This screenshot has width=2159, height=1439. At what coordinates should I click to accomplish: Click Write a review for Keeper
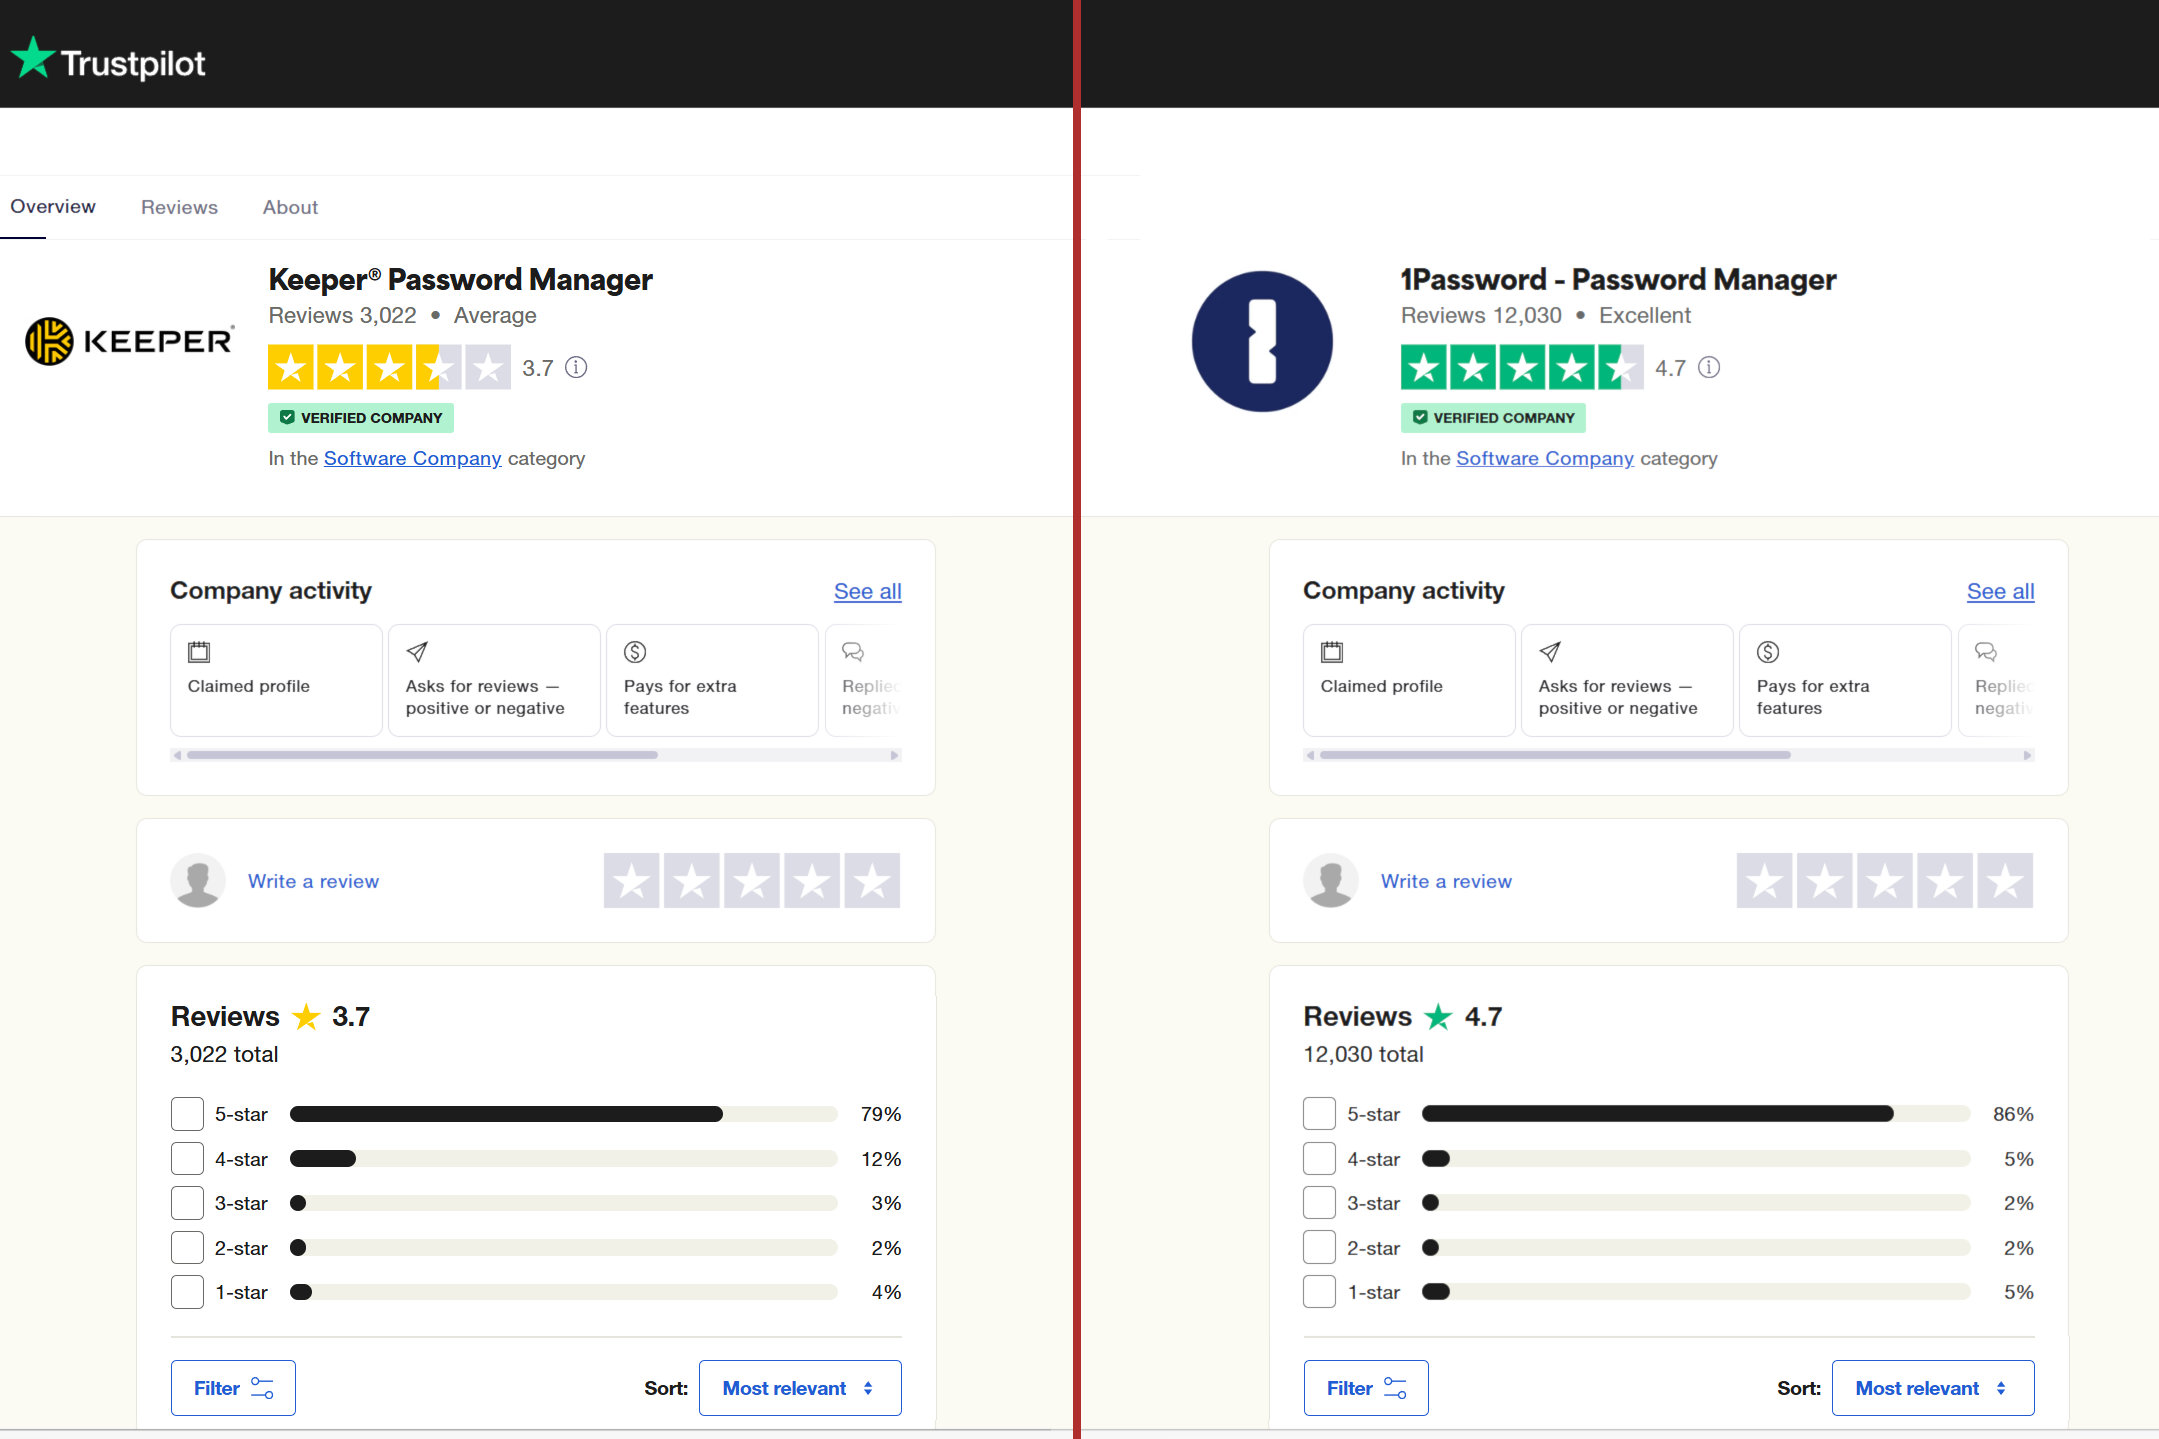coord(311,880)
